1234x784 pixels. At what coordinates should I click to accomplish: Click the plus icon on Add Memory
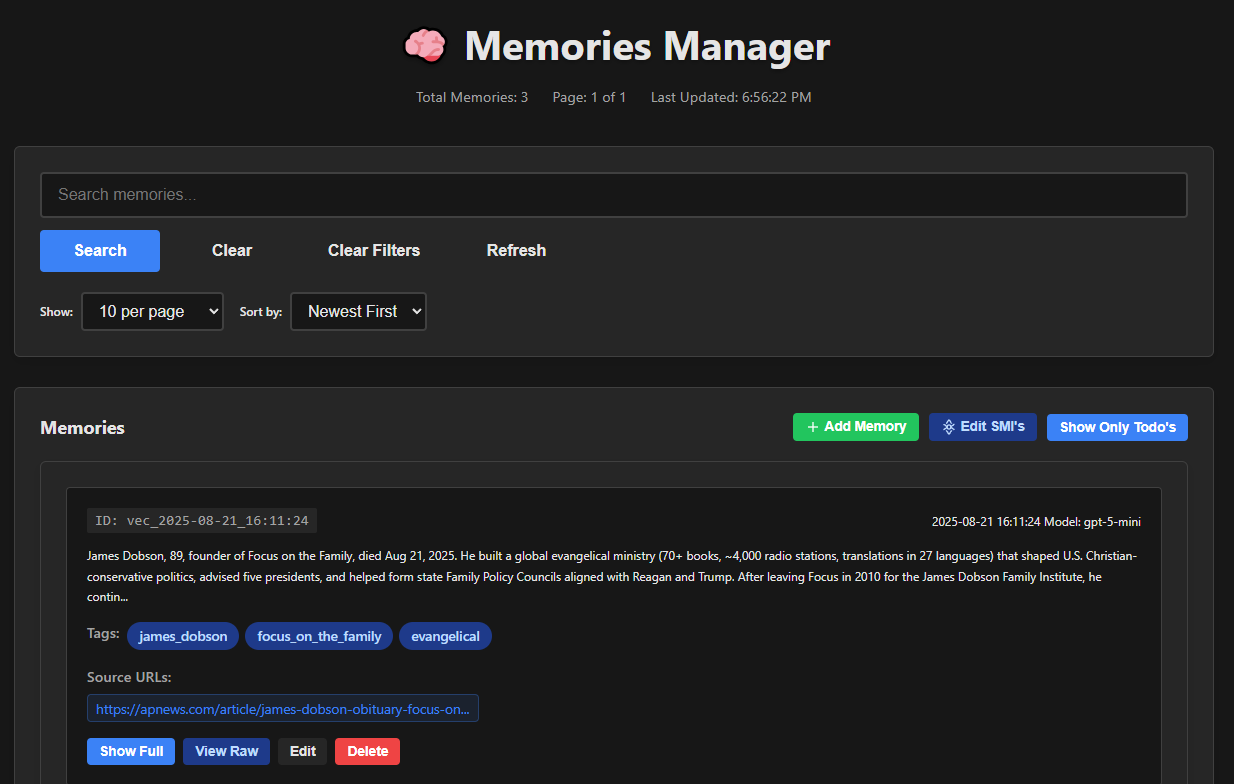coord(812,427)
